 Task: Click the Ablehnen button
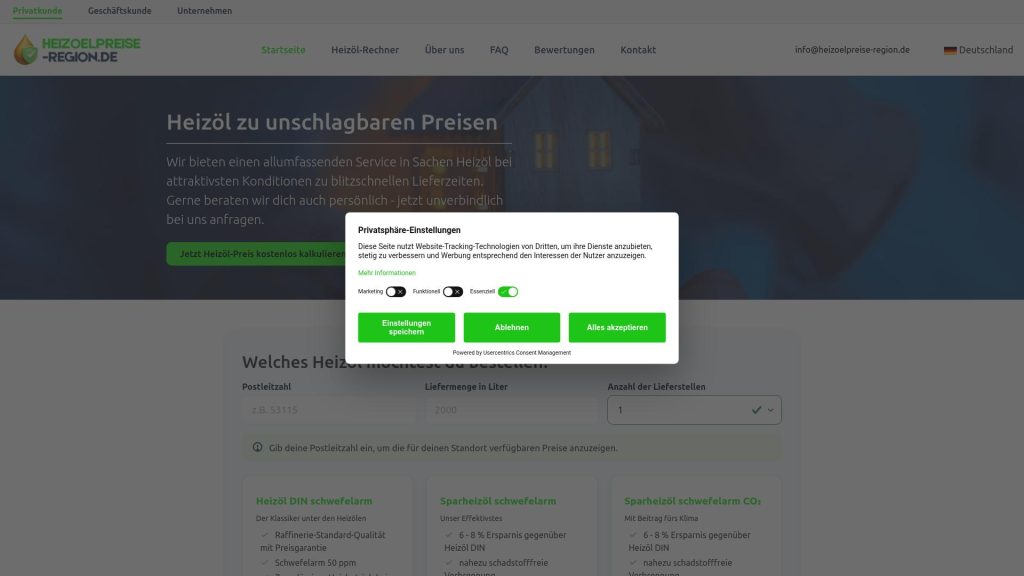click(x=512, y=327)
